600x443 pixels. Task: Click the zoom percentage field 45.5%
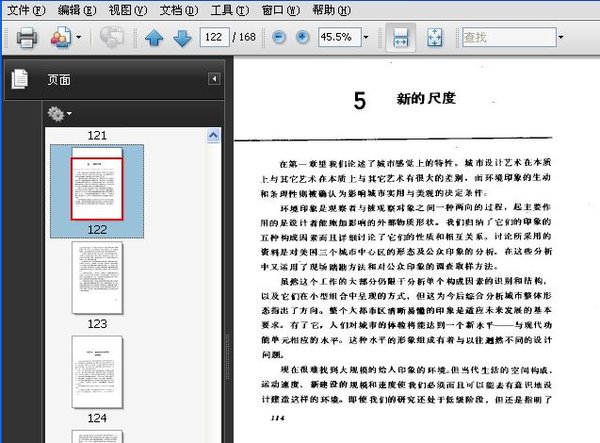(339, 37)
